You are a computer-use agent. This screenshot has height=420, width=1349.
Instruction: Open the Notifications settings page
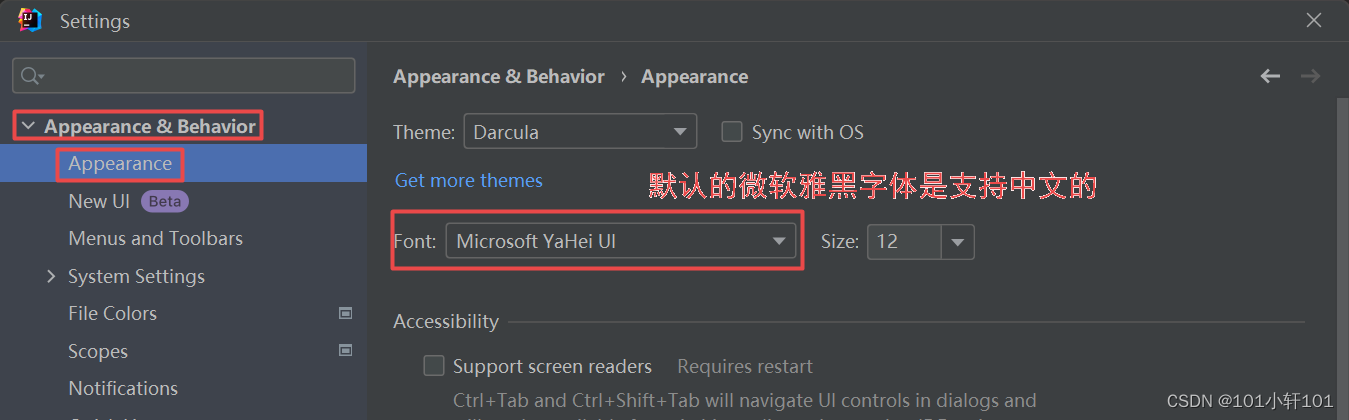pyautogui.click(x=123, y=388)
